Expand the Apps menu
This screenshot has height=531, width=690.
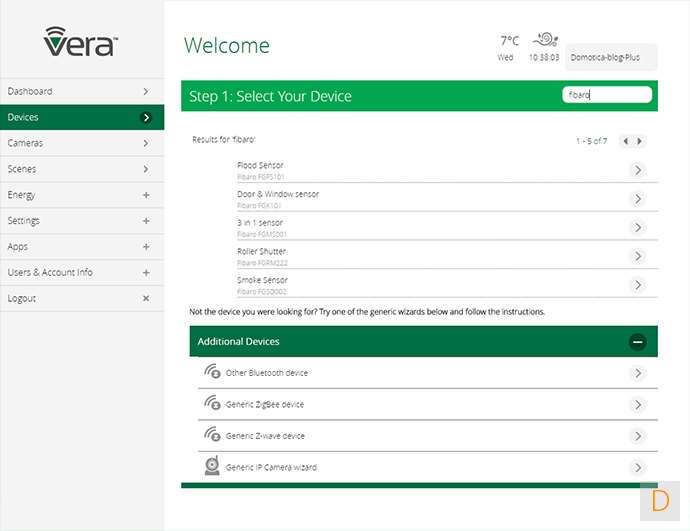tap(145, 247)
